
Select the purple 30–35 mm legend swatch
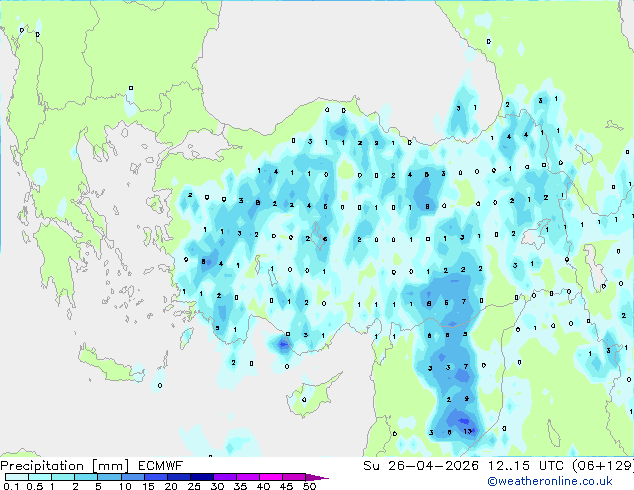[224, 477]
